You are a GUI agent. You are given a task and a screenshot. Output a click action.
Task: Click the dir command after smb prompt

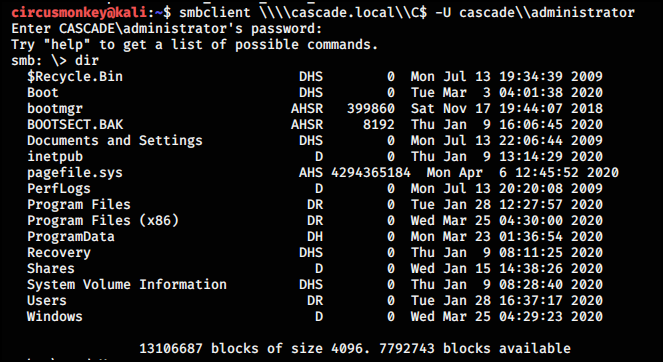click(x=87, y=61)
